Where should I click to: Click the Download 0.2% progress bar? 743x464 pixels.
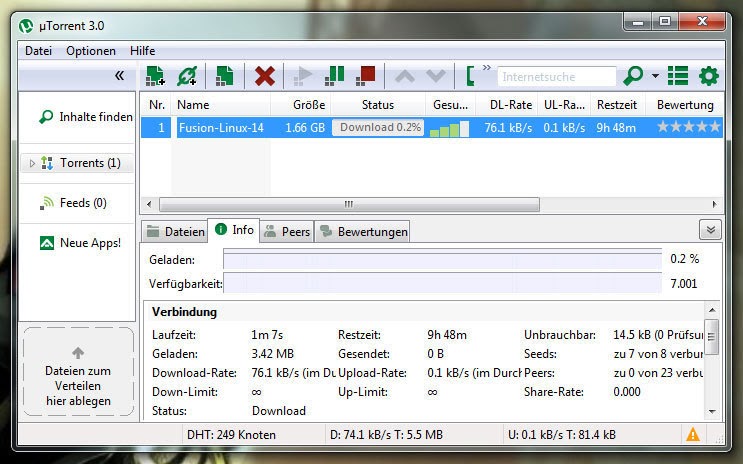pyautogui.click(x=378, y=127)
